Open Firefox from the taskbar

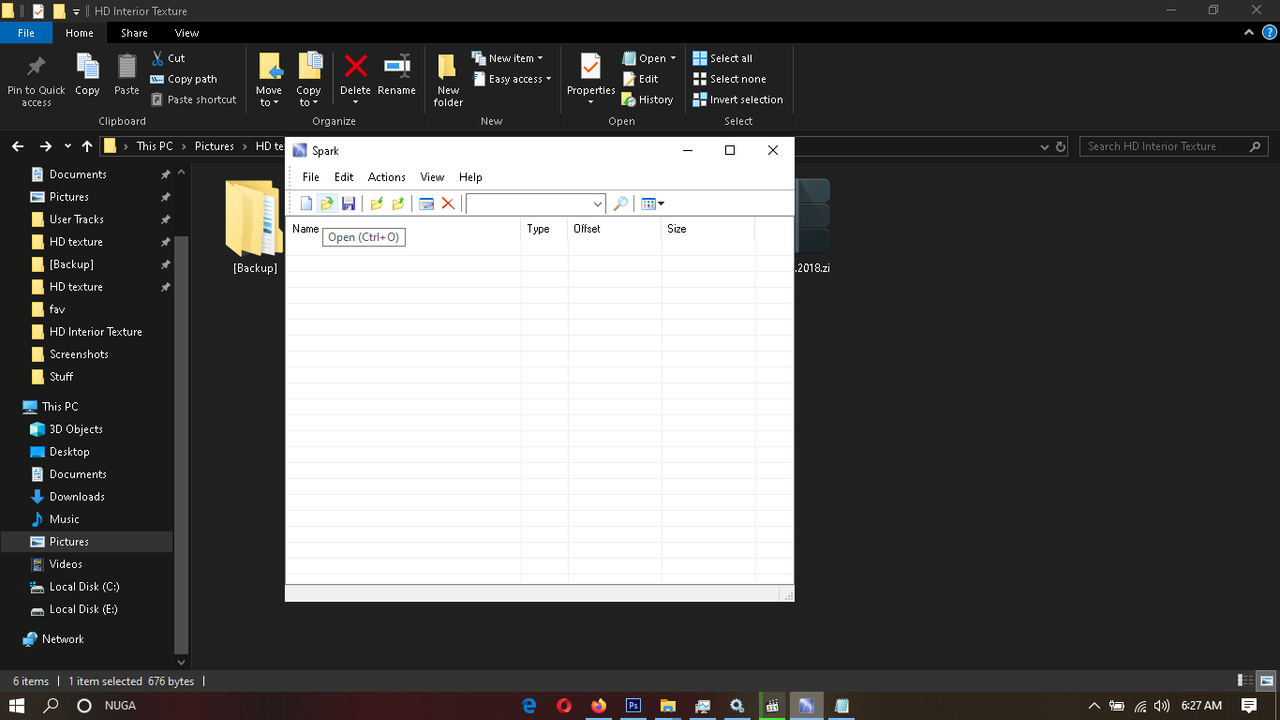(x=599, y=705)
